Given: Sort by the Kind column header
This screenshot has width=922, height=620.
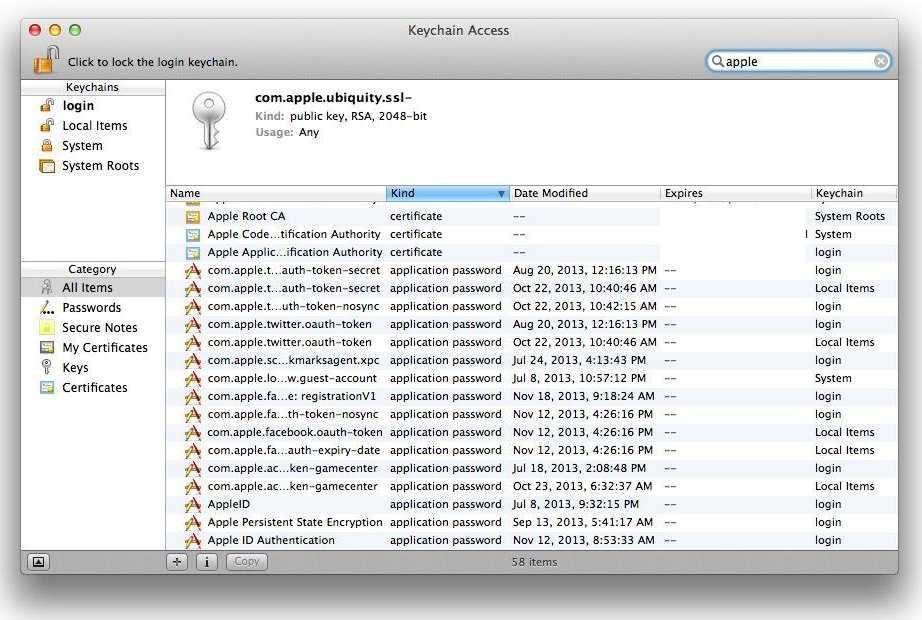Looking at the screenshot, I should pos(447,193).
